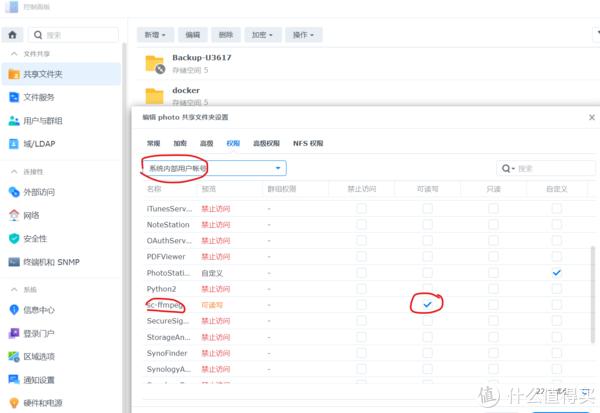Image resolution: width=600 pixels, height=413 pixels.
Task: Check 禁止访问 for SynoFinder row
Action: coord(361,353)
